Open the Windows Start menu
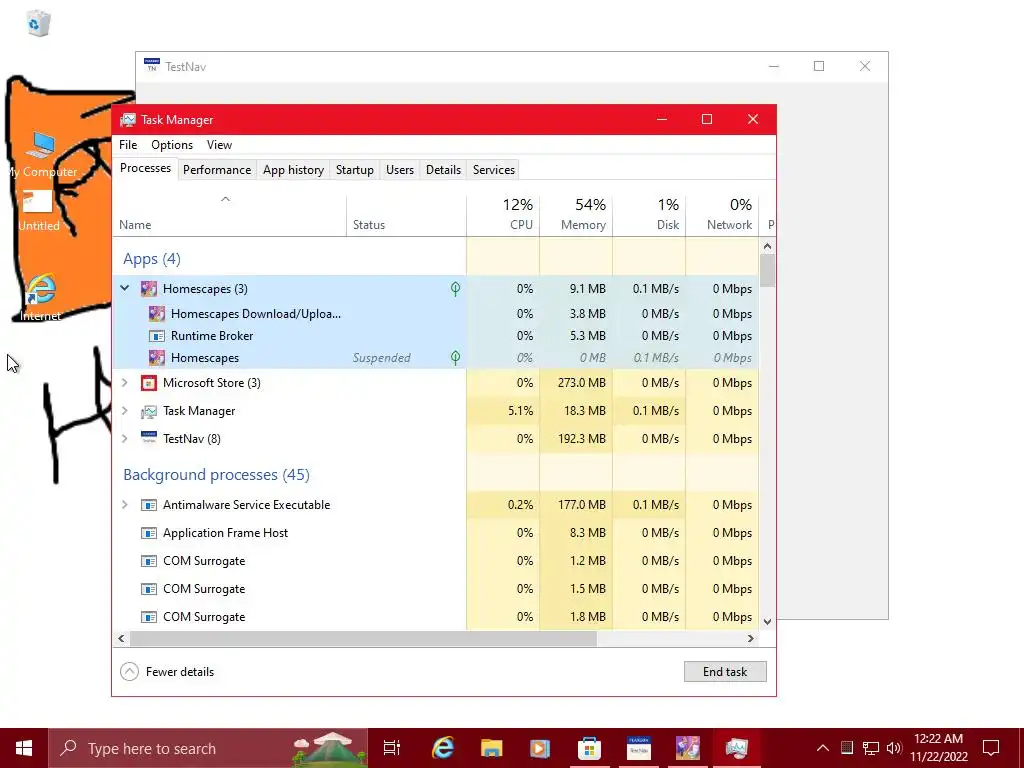The image size is (1024, 768). (x=24, y=748)
